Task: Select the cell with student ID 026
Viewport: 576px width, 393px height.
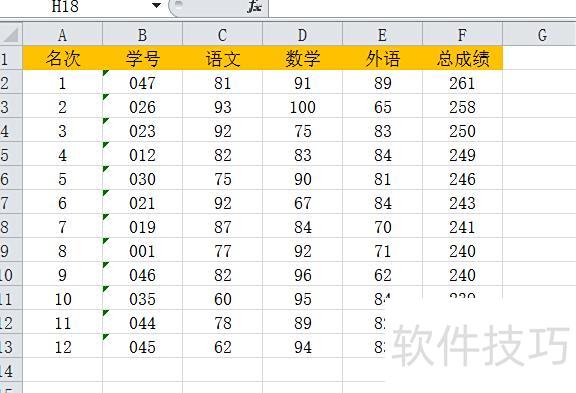Action: tap(143, 107)
